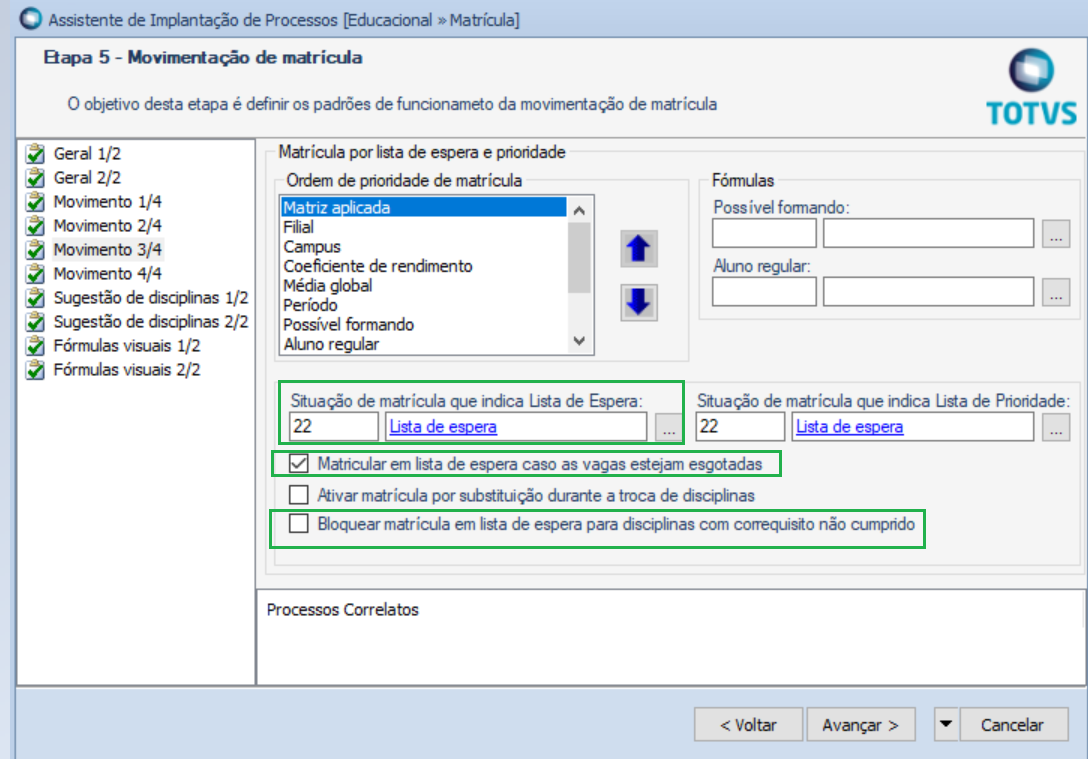Open the Geral 1/2 step

(x=87, y=153)
